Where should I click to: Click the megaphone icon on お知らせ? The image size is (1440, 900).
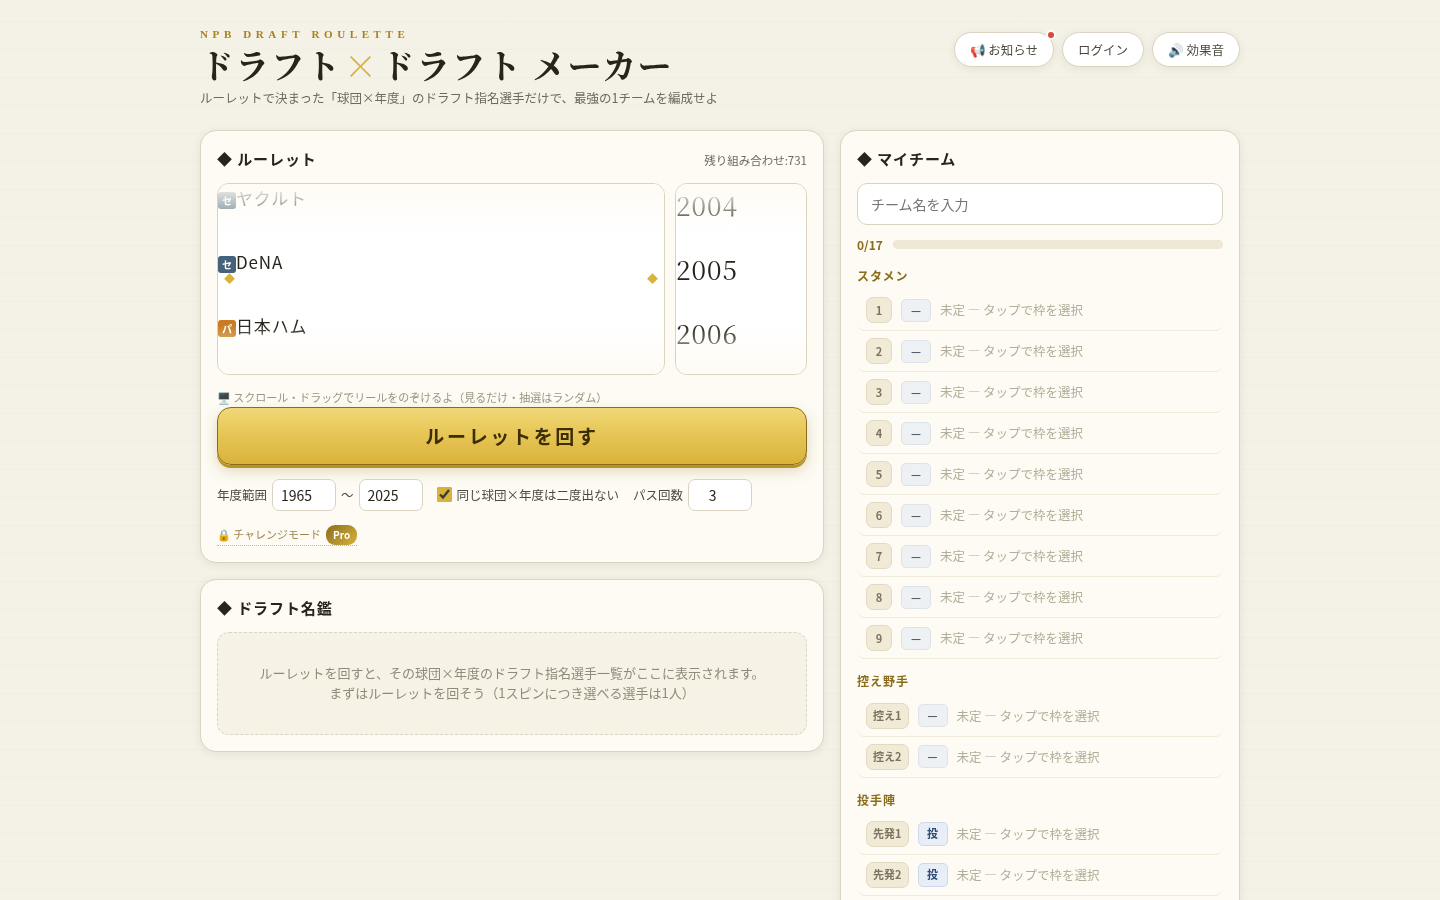pos(978,50)
